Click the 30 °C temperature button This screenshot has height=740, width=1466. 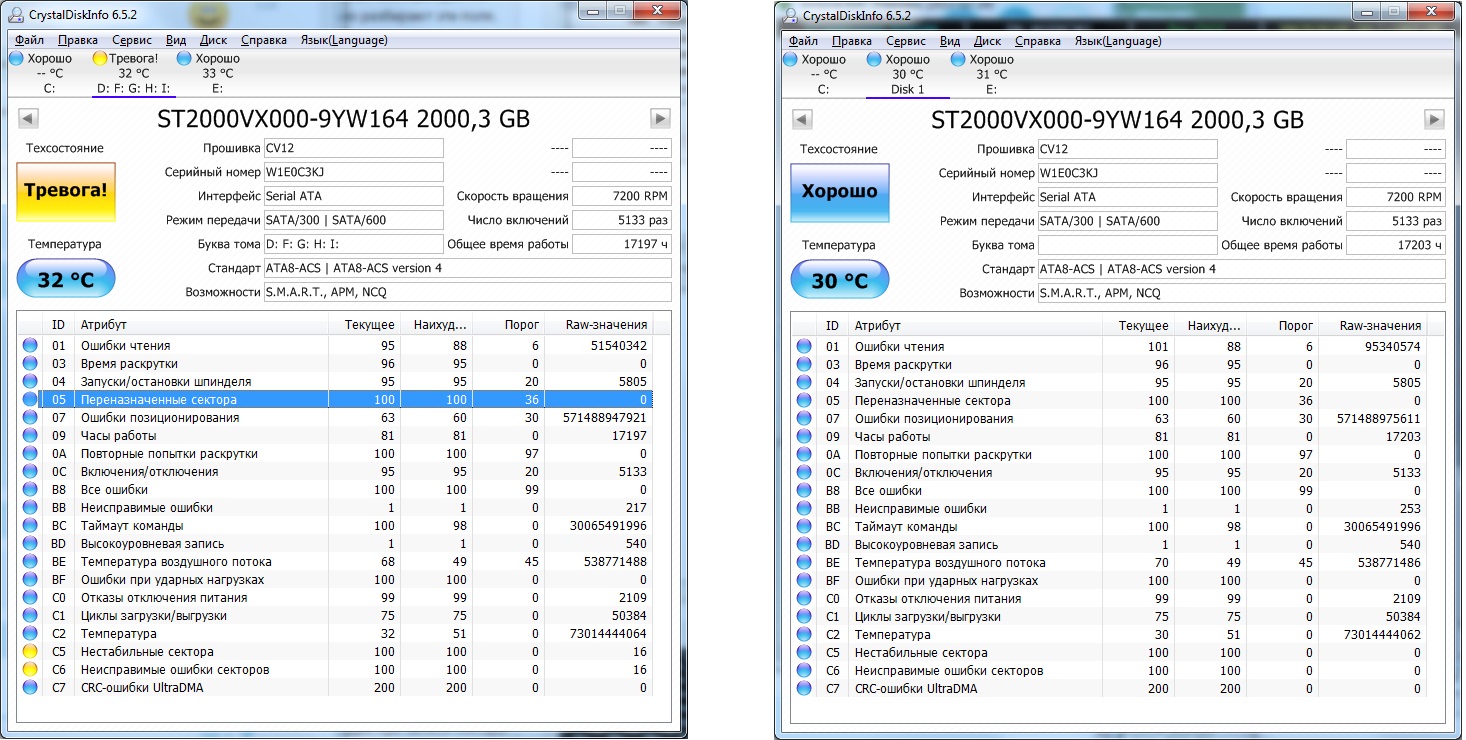(840, 280)
